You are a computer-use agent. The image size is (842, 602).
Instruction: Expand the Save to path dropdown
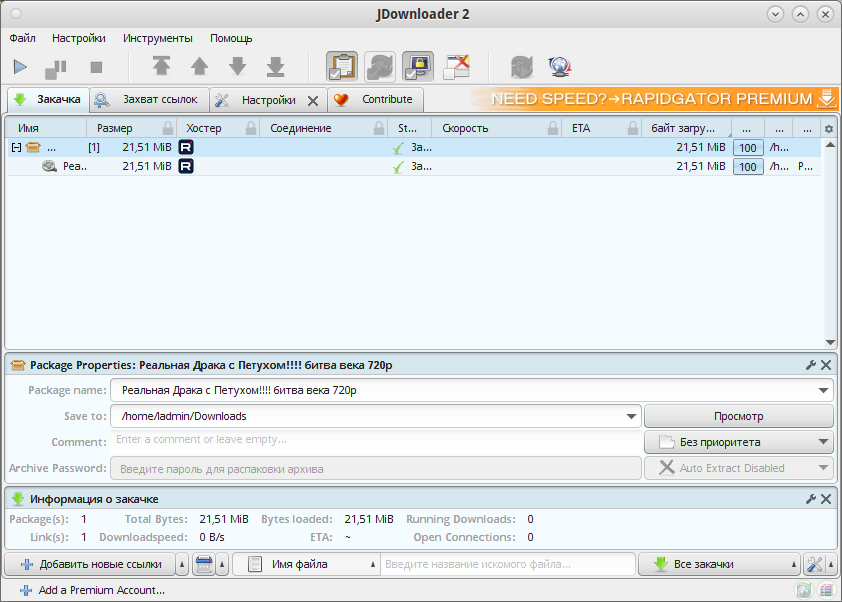(632, 416)
